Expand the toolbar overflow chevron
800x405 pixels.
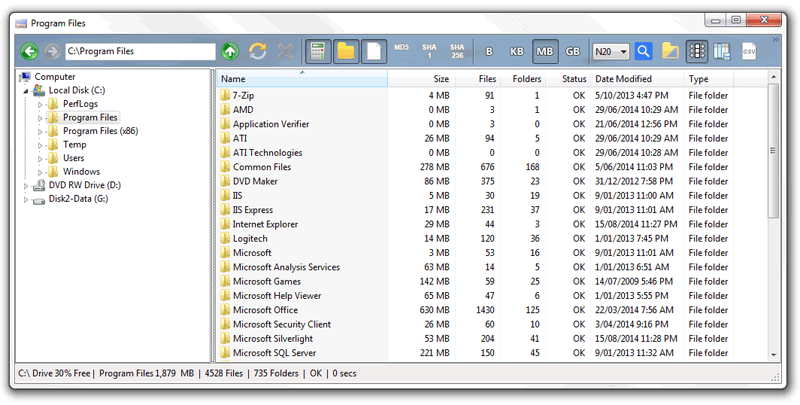pyautogui.click(x=776, y=39)
